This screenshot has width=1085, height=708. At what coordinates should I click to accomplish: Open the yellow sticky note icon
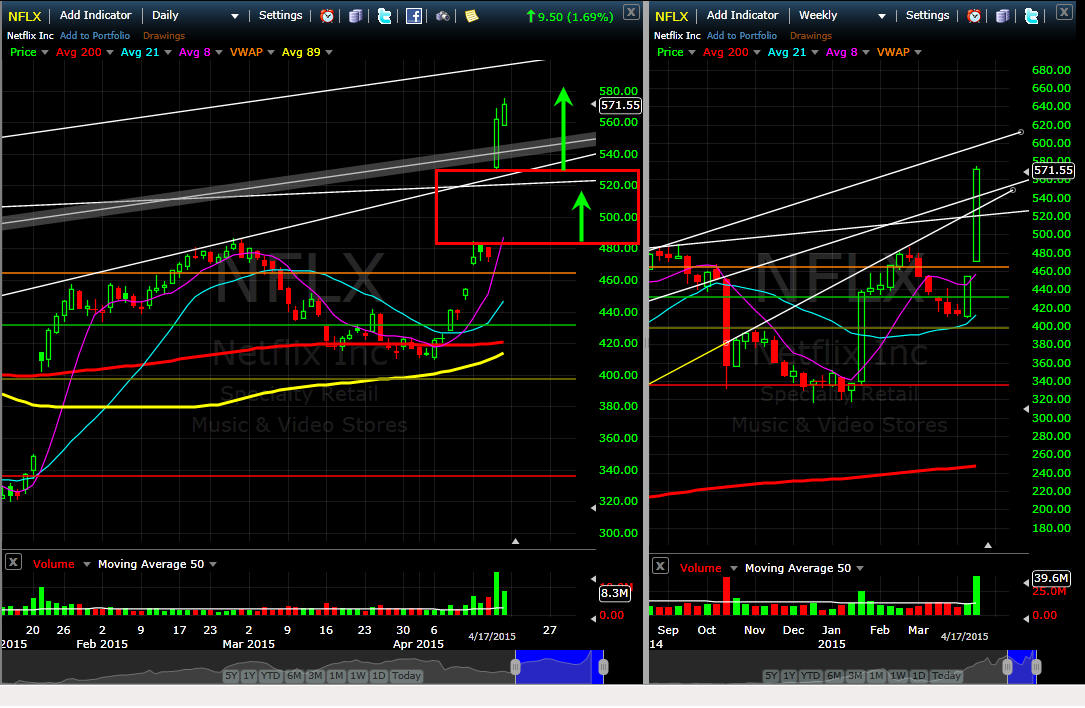coord(471,16)
